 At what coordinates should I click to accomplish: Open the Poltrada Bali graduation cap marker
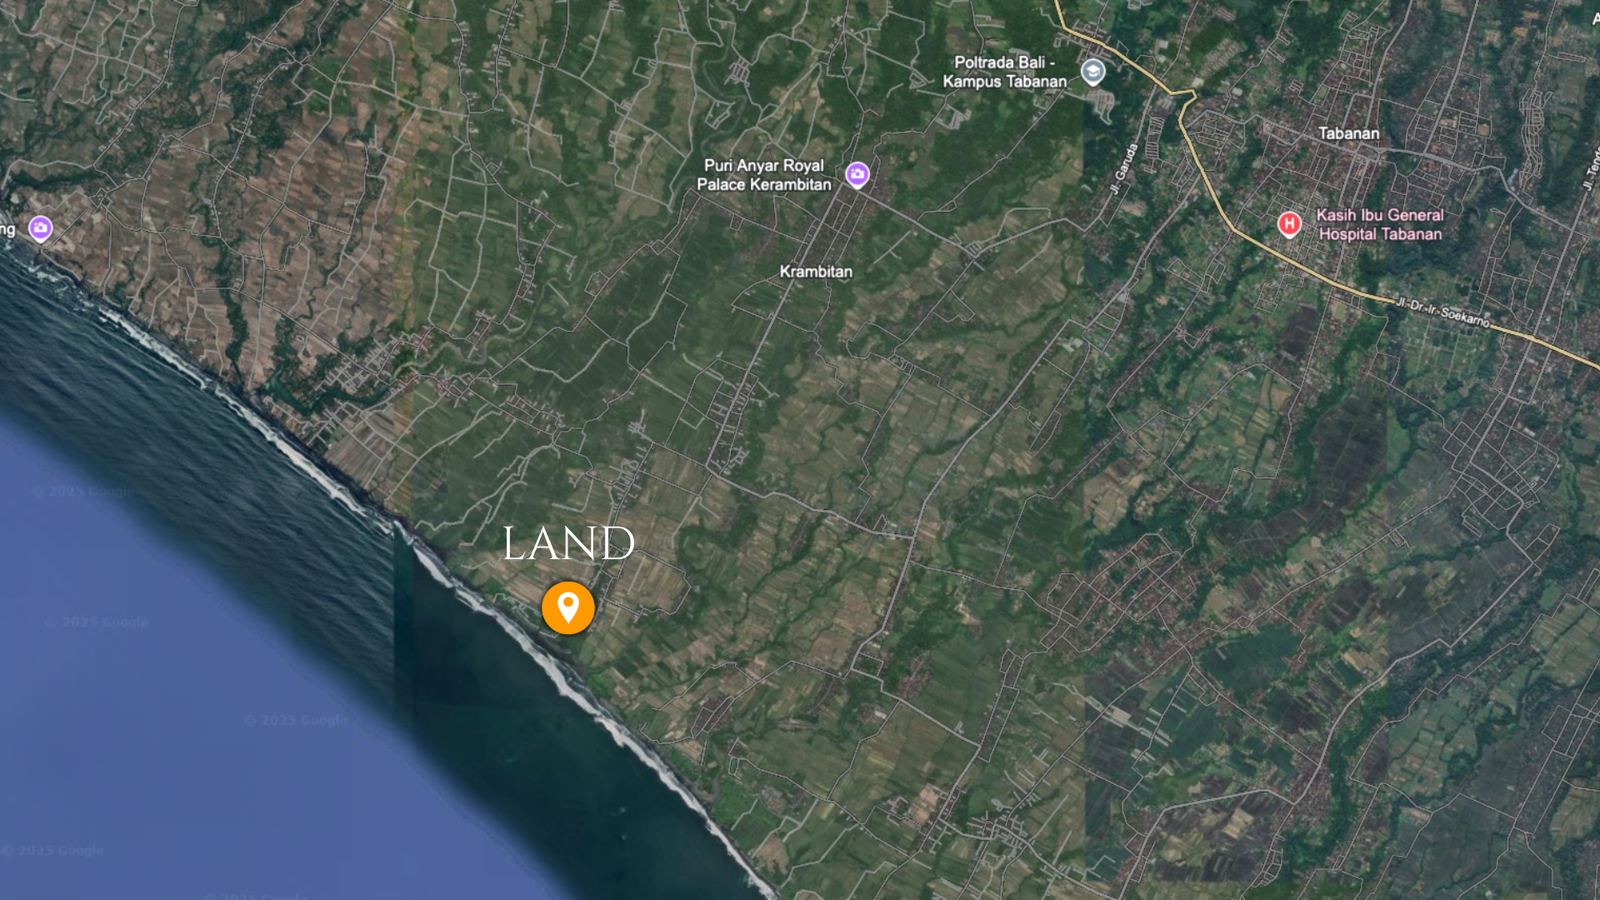(x=1094, y=72)
